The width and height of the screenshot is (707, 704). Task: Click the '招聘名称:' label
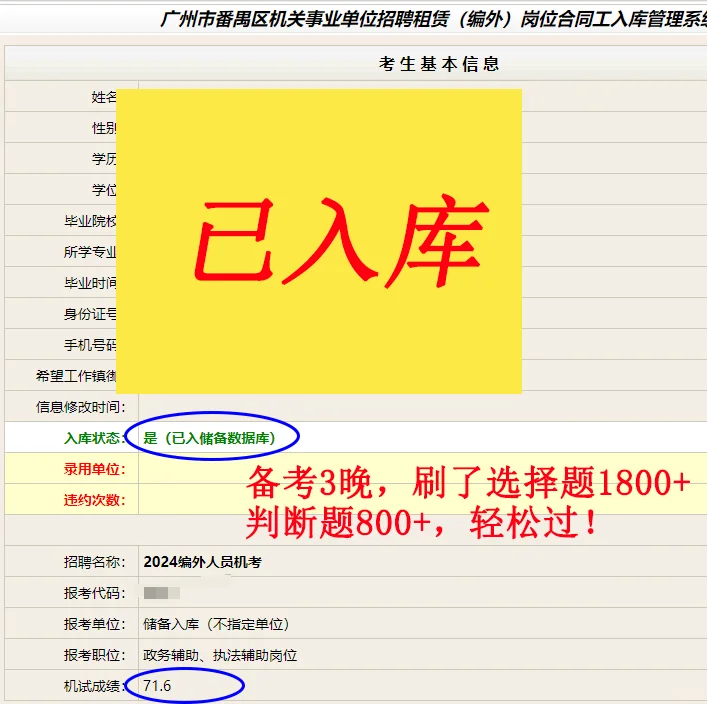[95, 562]
